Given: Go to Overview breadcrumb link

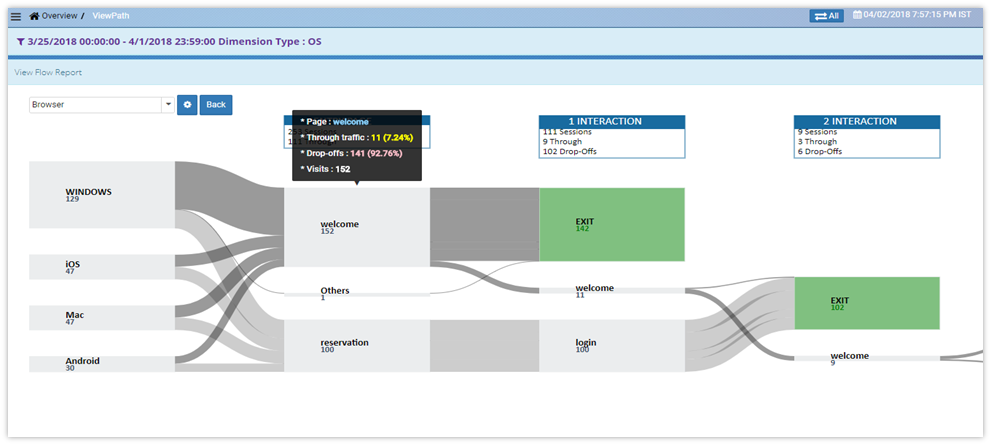Looking at the screenshot, I should pos(59,16).
